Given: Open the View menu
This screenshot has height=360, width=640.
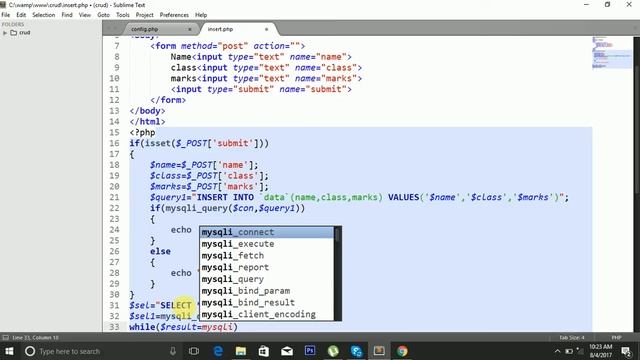Looking at the screenshot, I should coord(85,15).
